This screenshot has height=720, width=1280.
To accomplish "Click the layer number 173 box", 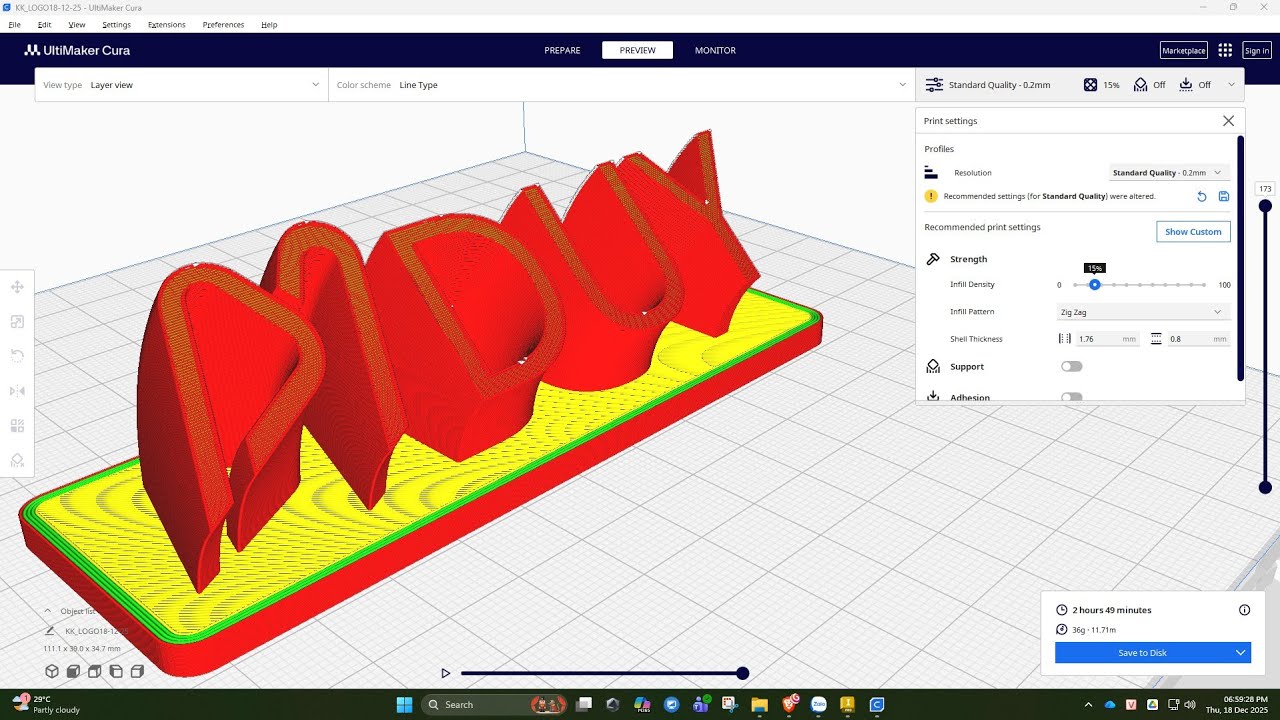I will [1265, 189].
